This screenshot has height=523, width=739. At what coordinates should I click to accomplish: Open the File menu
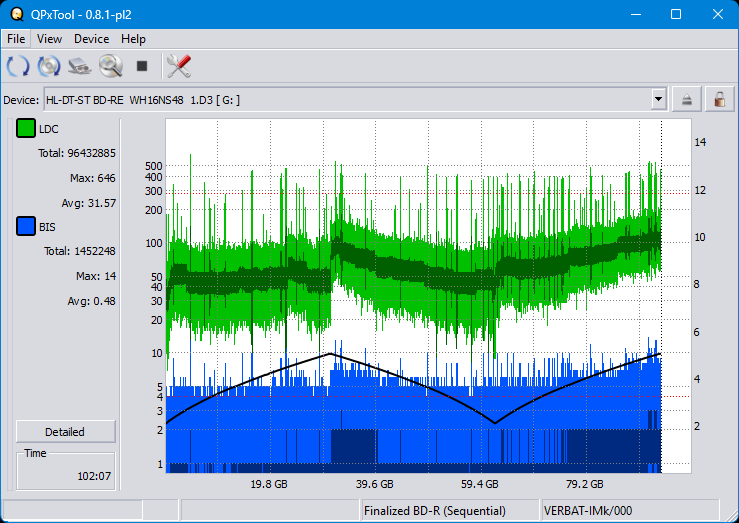pos(16,39)
